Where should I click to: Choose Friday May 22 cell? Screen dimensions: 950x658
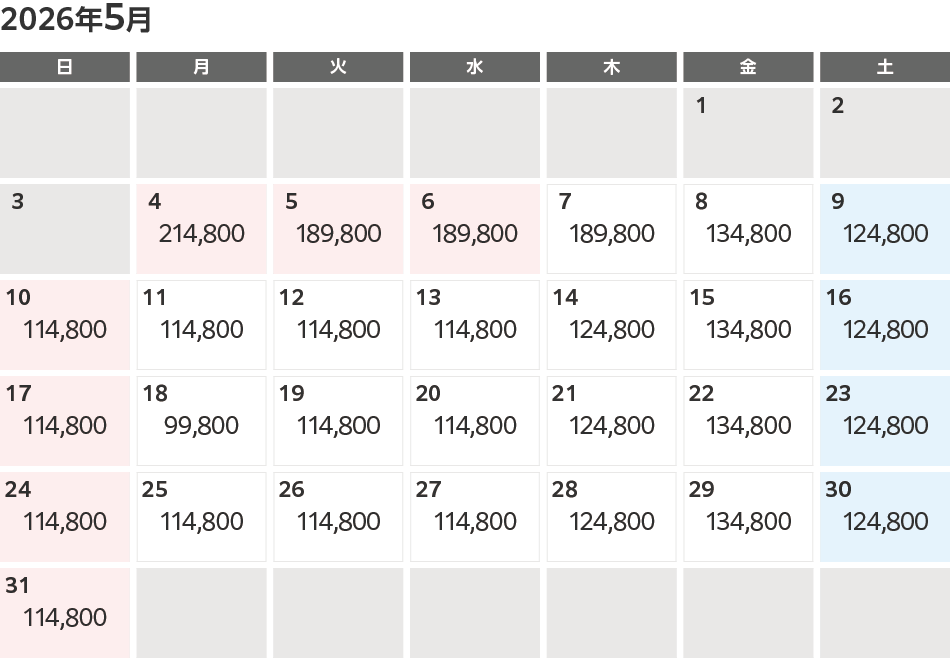point(748,421)
